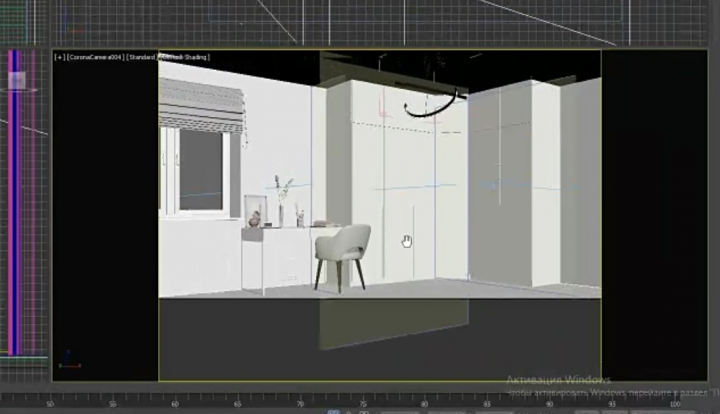Select the picture frame on the desk
The width and height of the screenshot is (720, 414).
point(256,210)
